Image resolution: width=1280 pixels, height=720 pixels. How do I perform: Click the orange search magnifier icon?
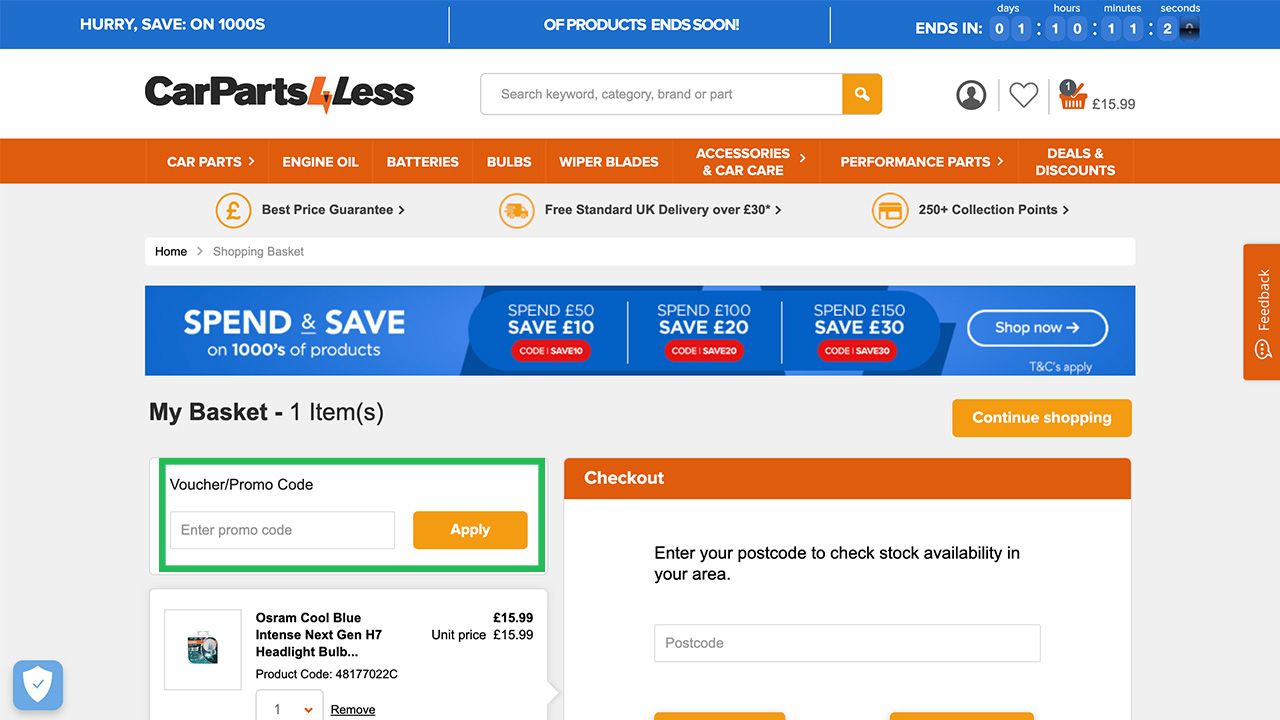click(862, 94)
